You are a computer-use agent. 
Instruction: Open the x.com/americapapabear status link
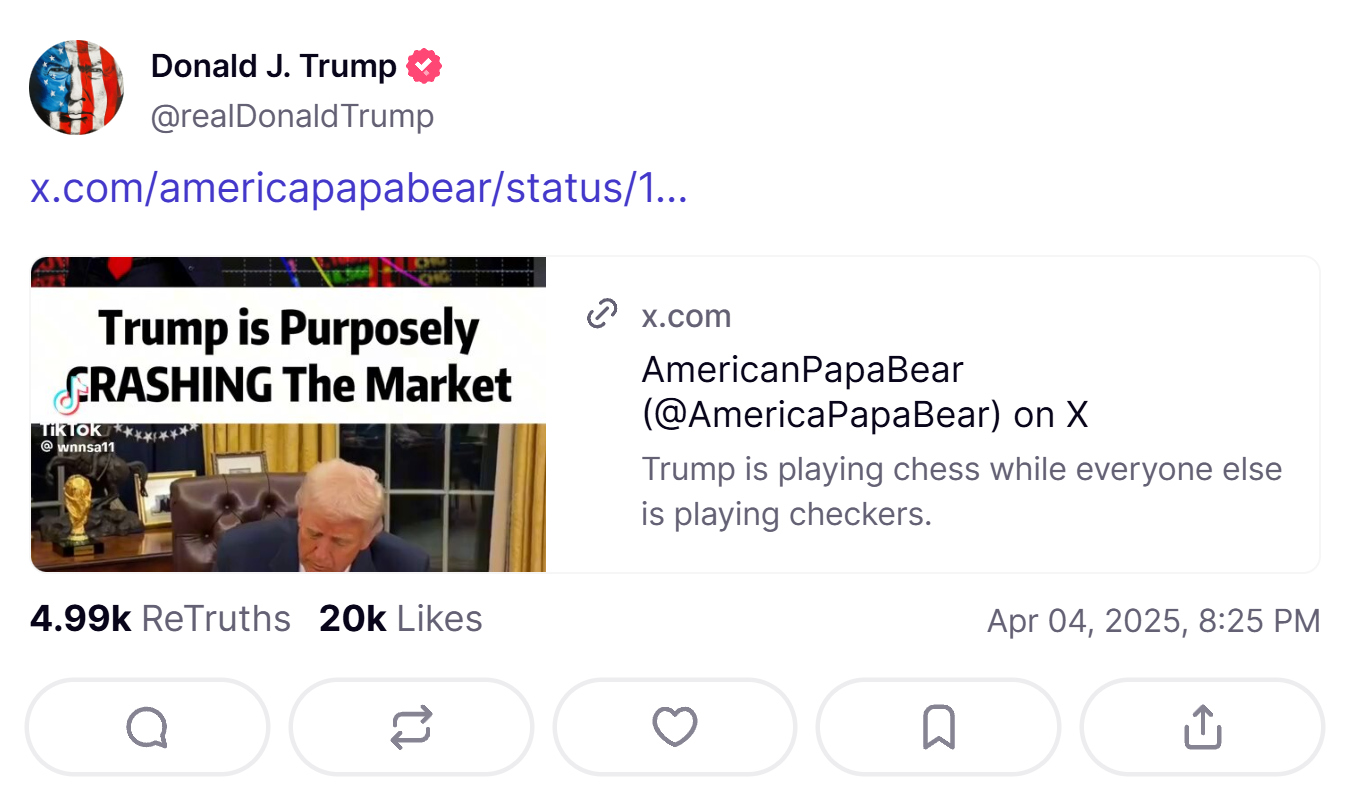tap(358, 188)
